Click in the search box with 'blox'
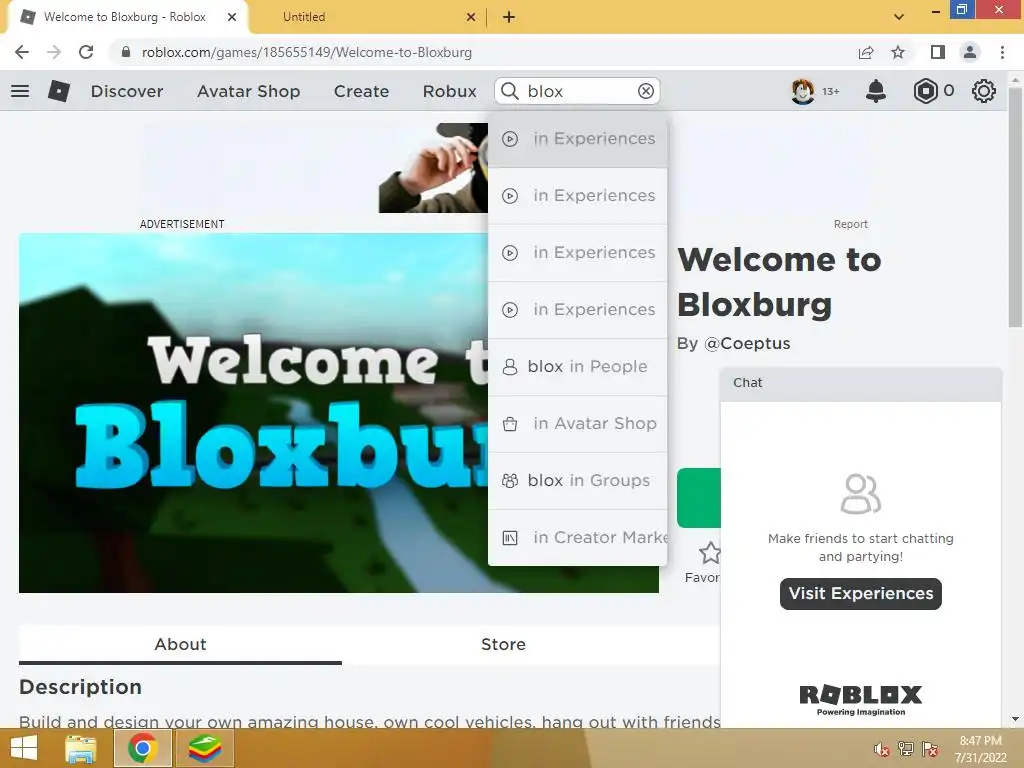Viewport: 1024px width, 768px height. (x=578, y=91)
